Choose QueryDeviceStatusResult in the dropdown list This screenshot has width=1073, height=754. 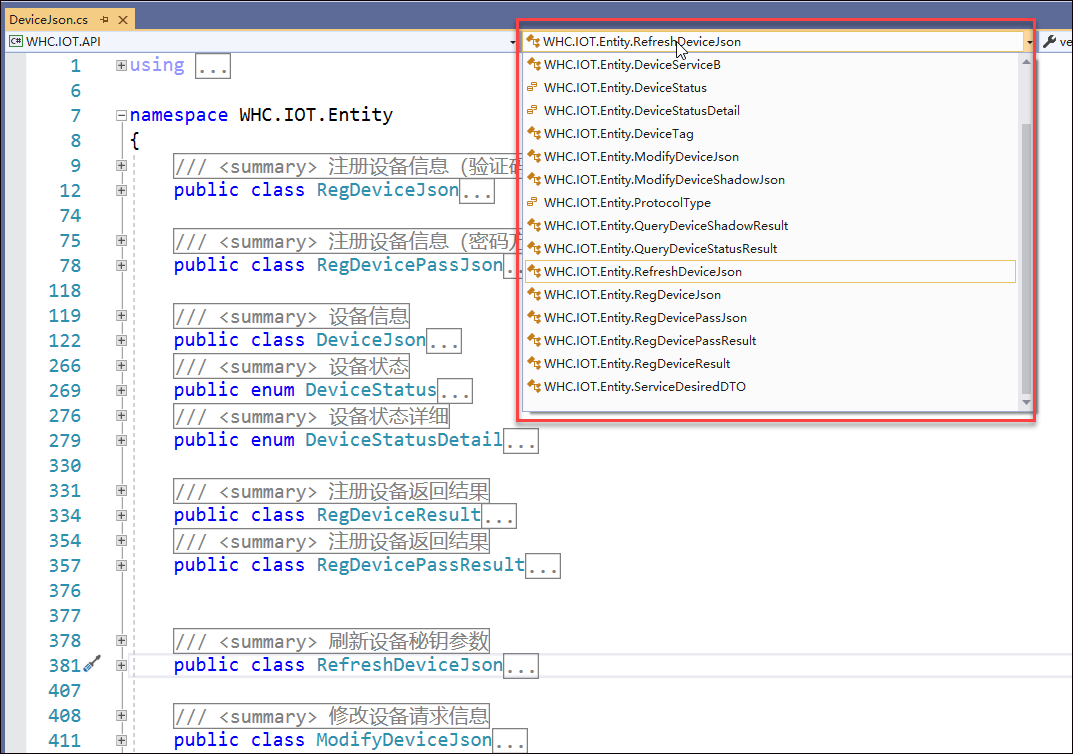[x=660, y=249]
